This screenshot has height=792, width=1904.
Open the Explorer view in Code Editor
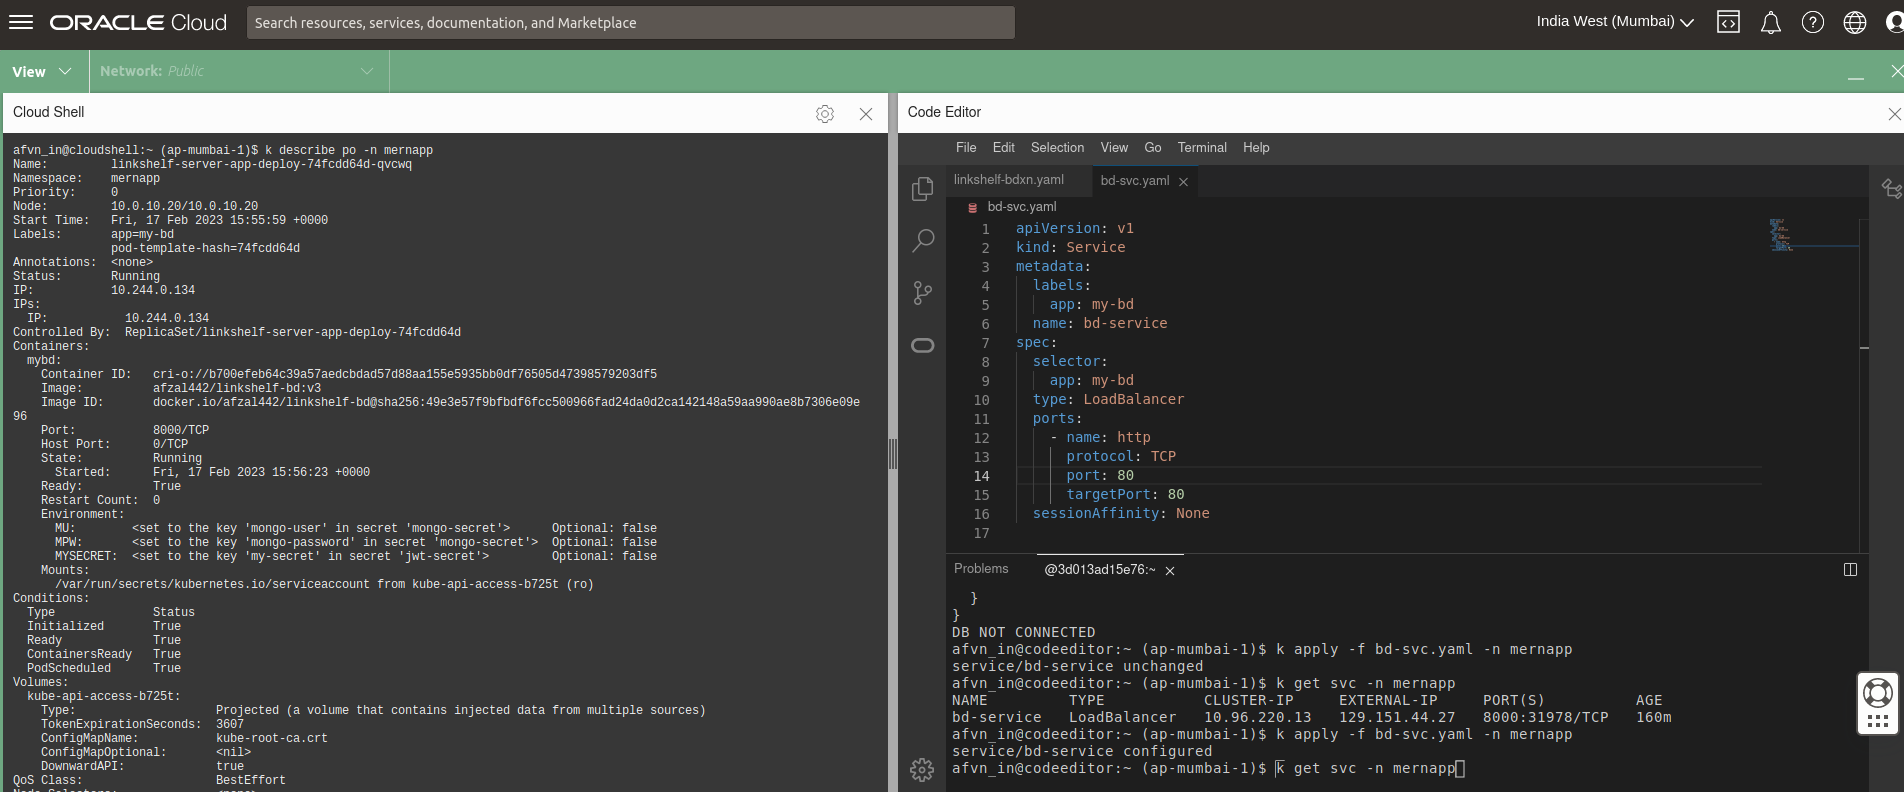pyautogui.click(x=923, y=189)
